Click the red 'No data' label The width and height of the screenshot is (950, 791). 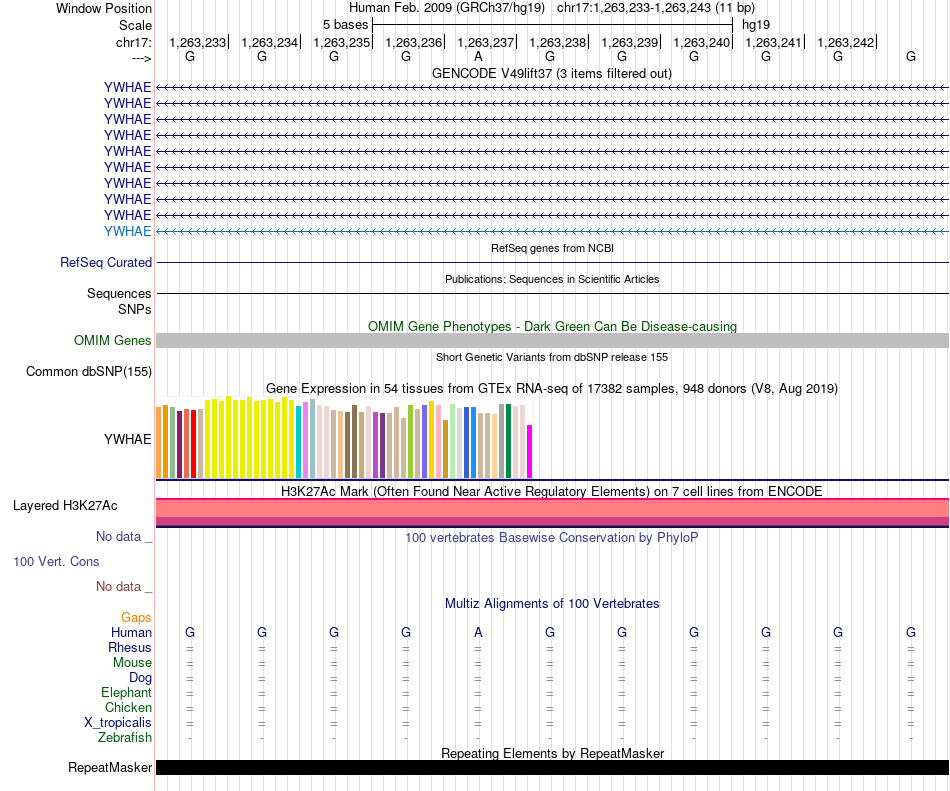[x=124, y=586]
